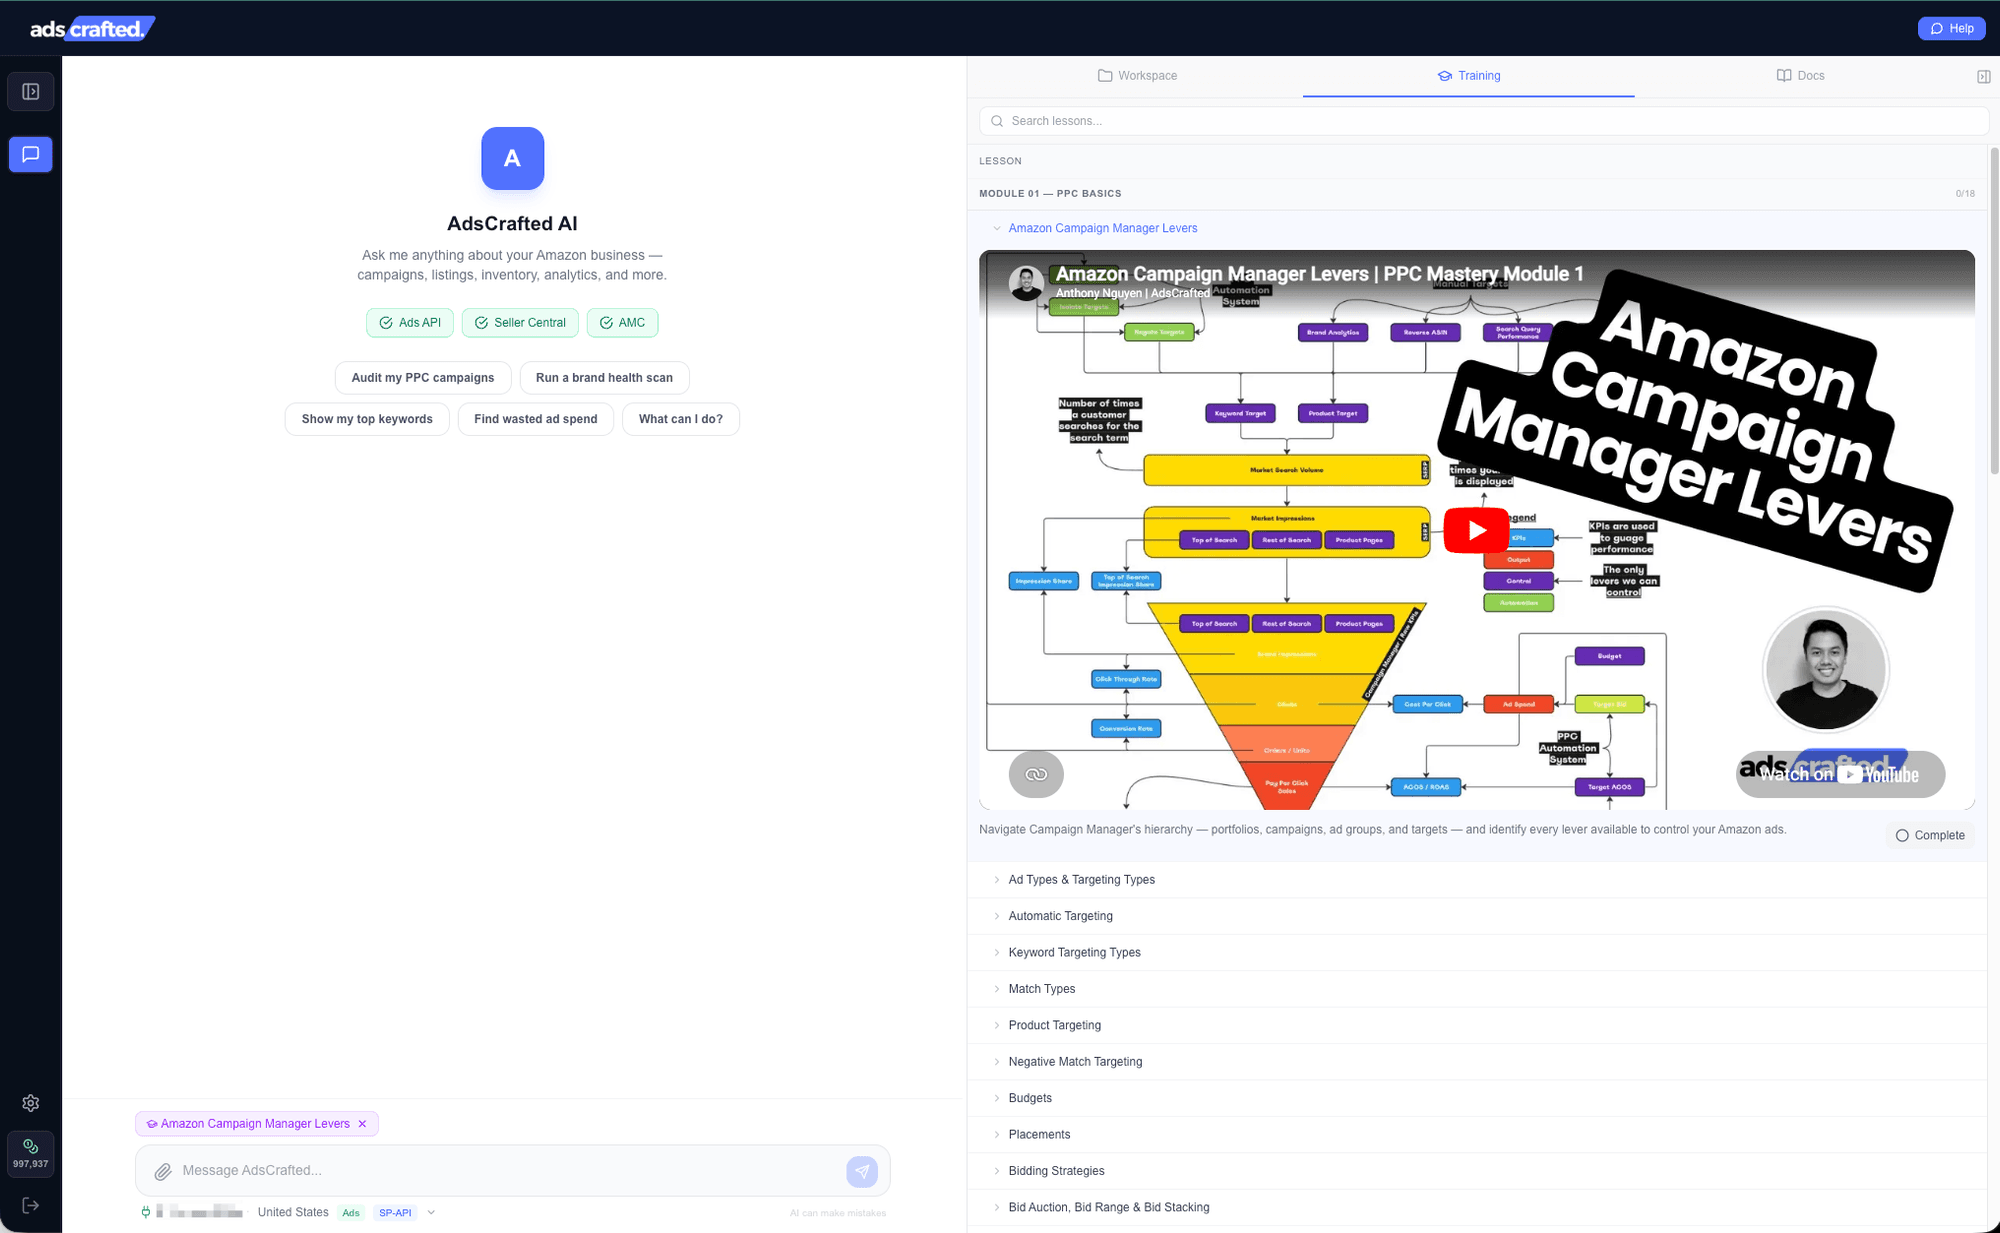This screenshot has width=2000, height=1233.
Task: Copy video link icon
Action: coord(1036,774)
